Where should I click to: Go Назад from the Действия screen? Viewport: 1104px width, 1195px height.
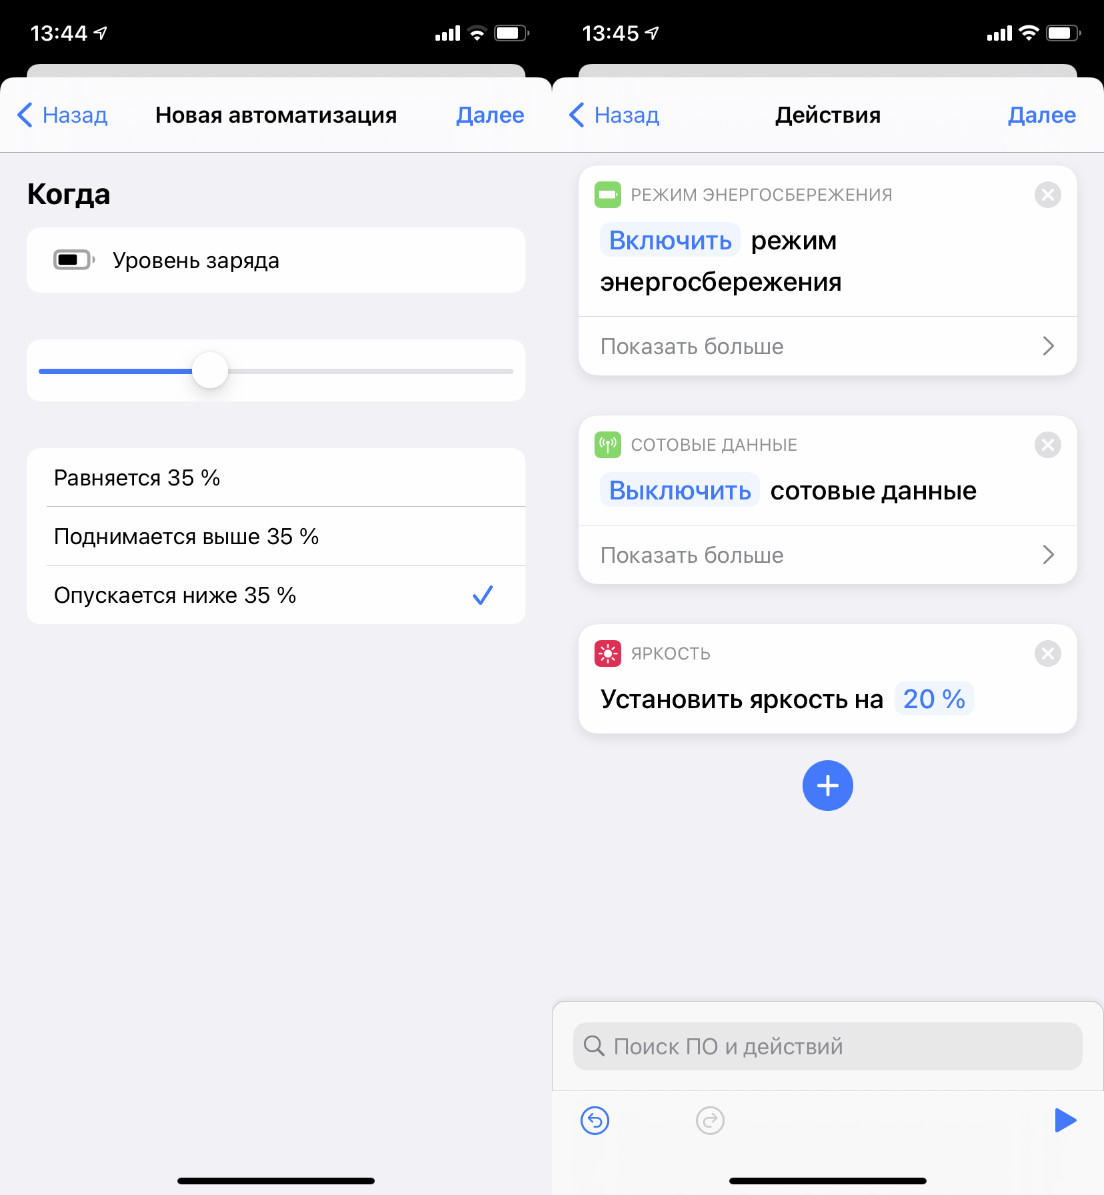pyautogui.click(x=614, y=115)
